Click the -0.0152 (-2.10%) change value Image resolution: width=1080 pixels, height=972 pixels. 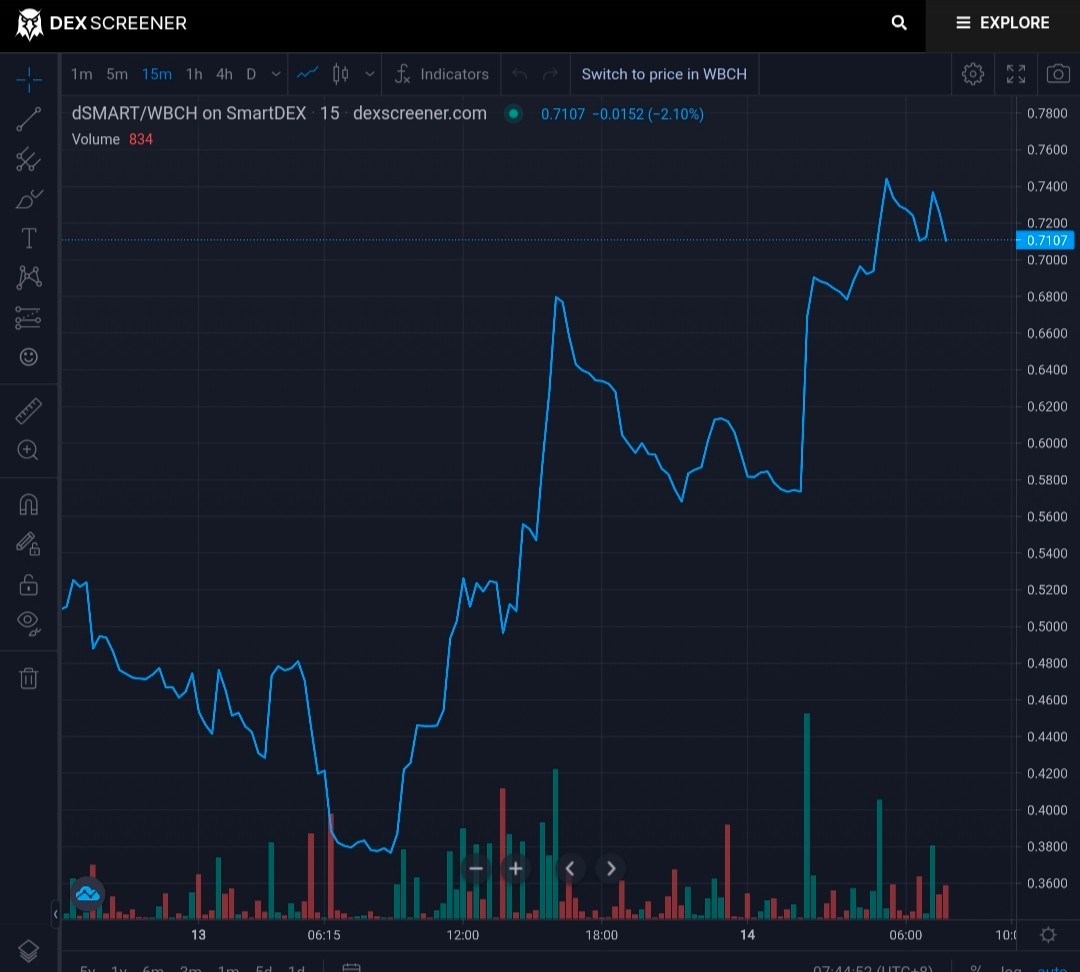point(648,114)
